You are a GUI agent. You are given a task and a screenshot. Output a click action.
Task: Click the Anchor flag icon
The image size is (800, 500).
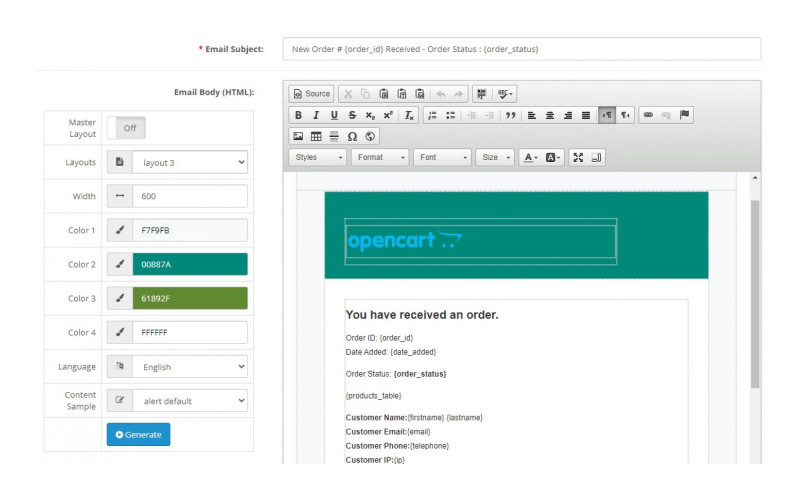click(x=684, y=115)
